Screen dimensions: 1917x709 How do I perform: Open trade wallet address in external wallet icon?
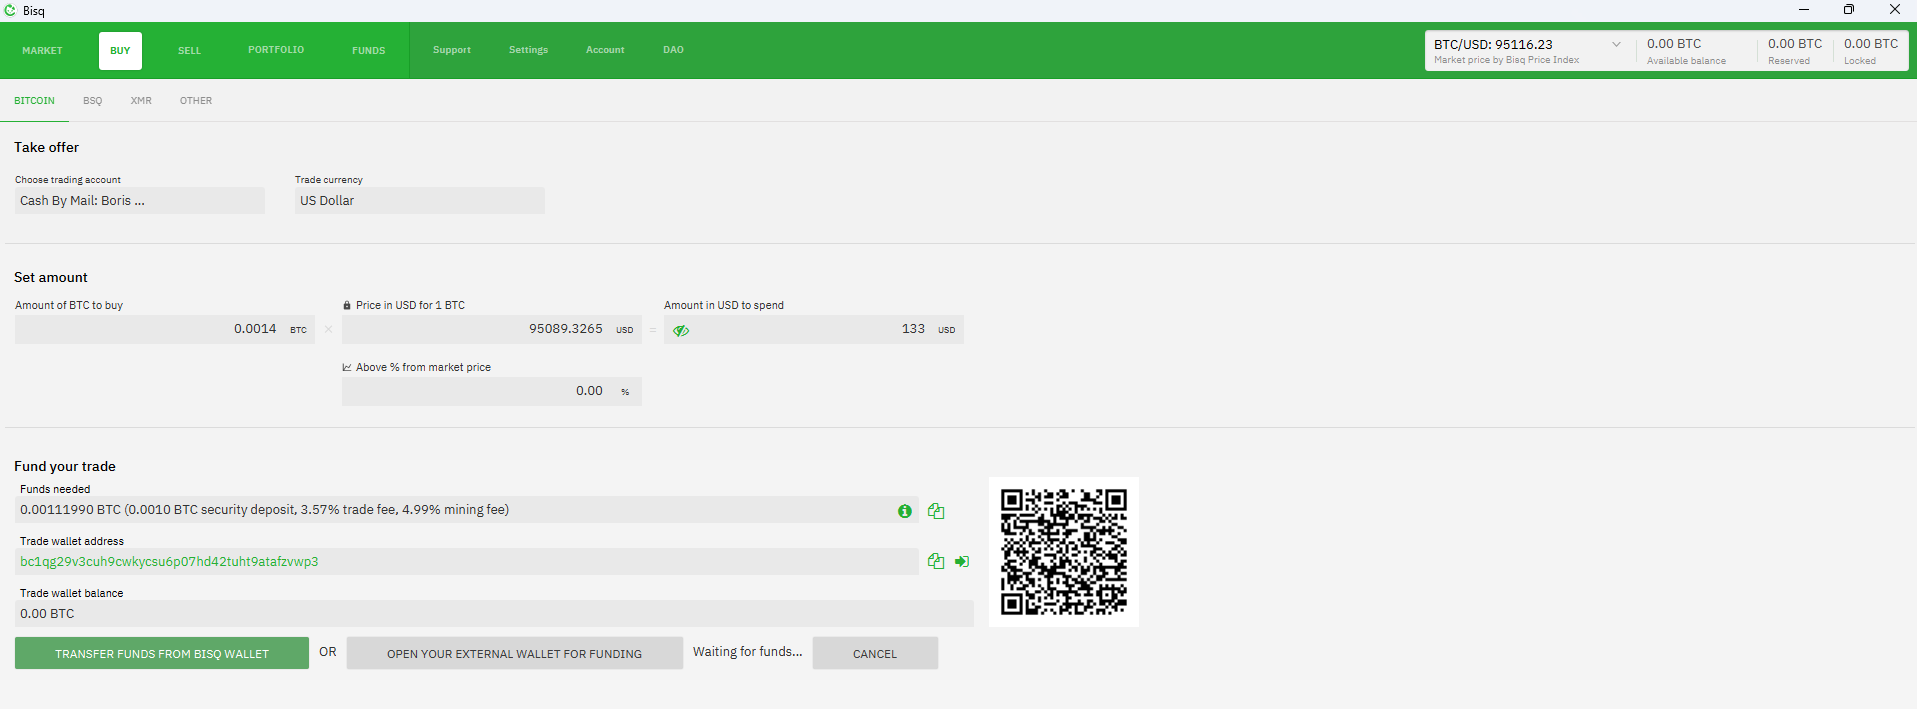pyautogui.click(x=962, y=561)
